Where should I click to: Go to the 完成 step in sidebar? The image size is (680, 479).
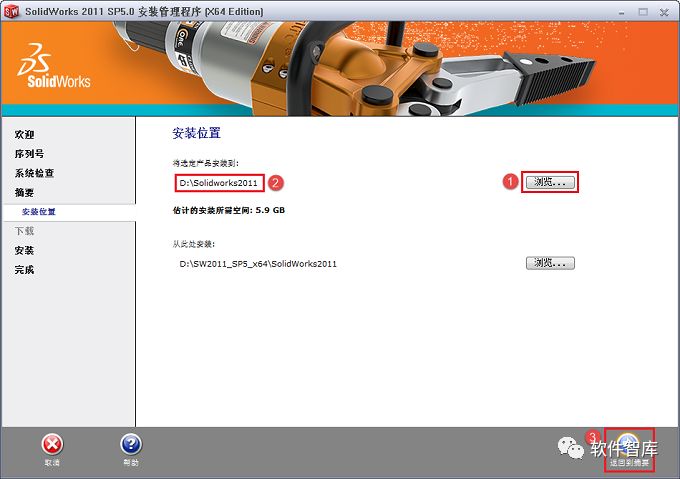pos(24,270)
